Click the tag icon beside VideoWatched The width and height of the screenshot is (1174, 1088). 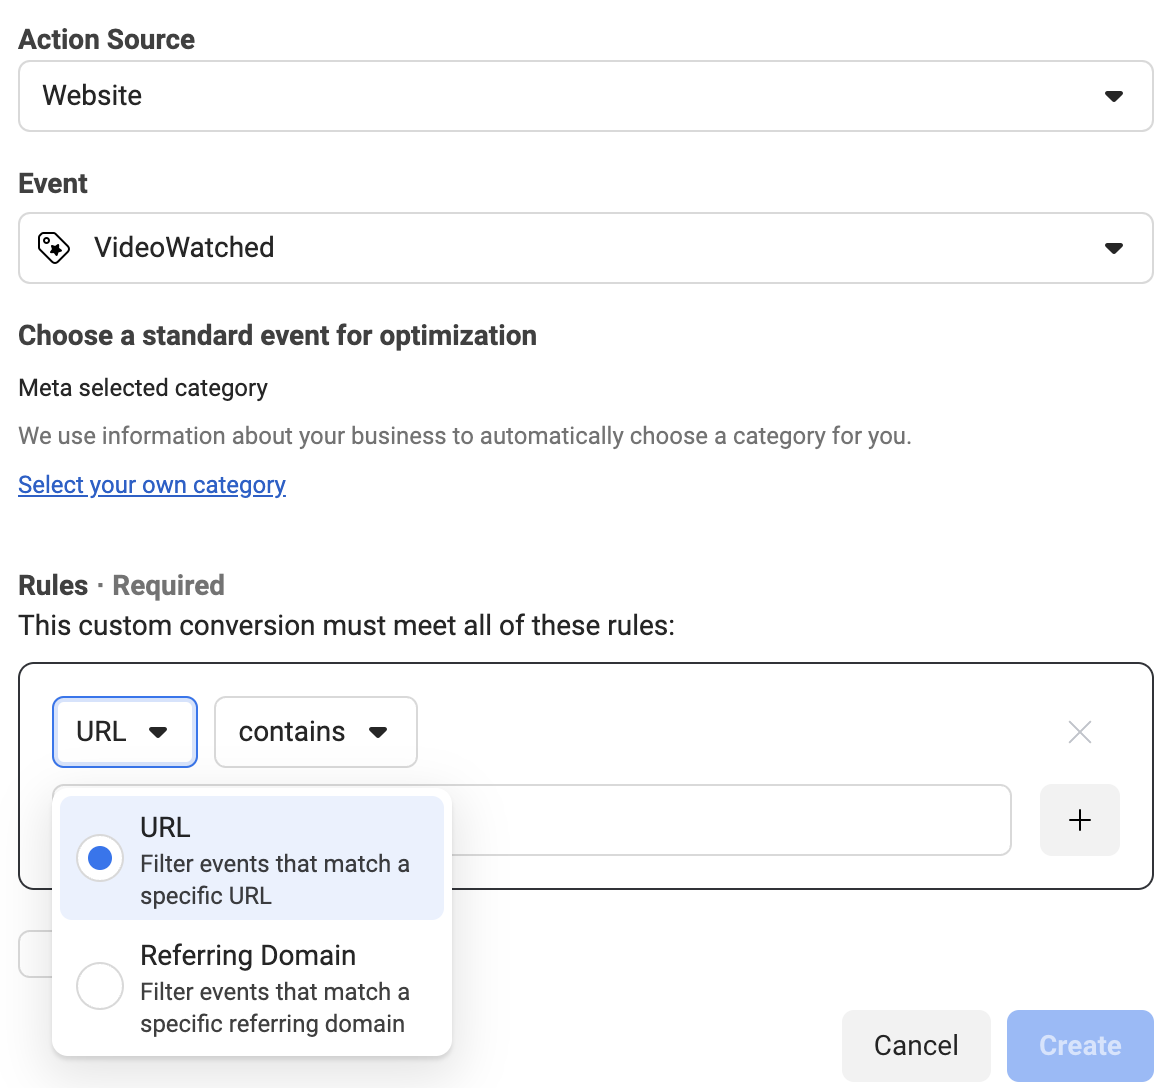pyautogui.click(x=54, y=248)
